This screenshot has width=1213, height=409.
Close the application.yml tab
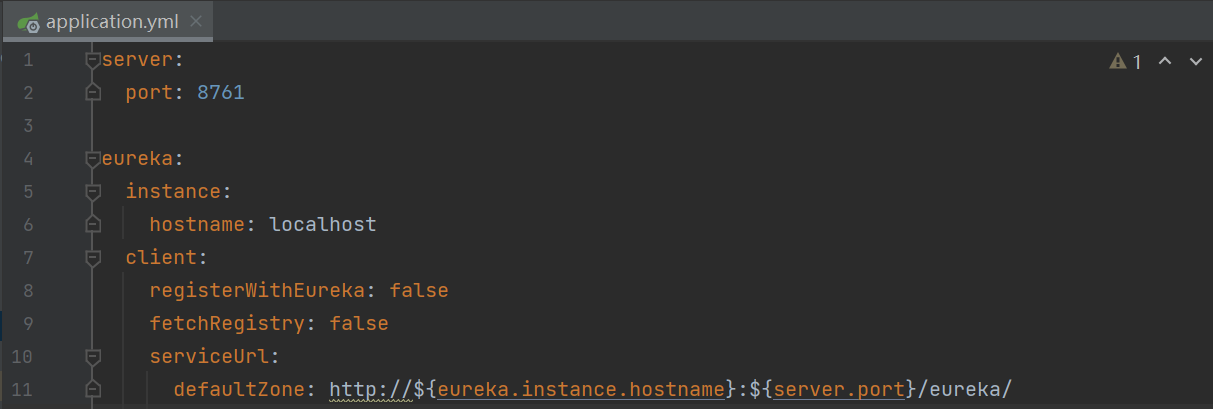(x=194, y=21)
